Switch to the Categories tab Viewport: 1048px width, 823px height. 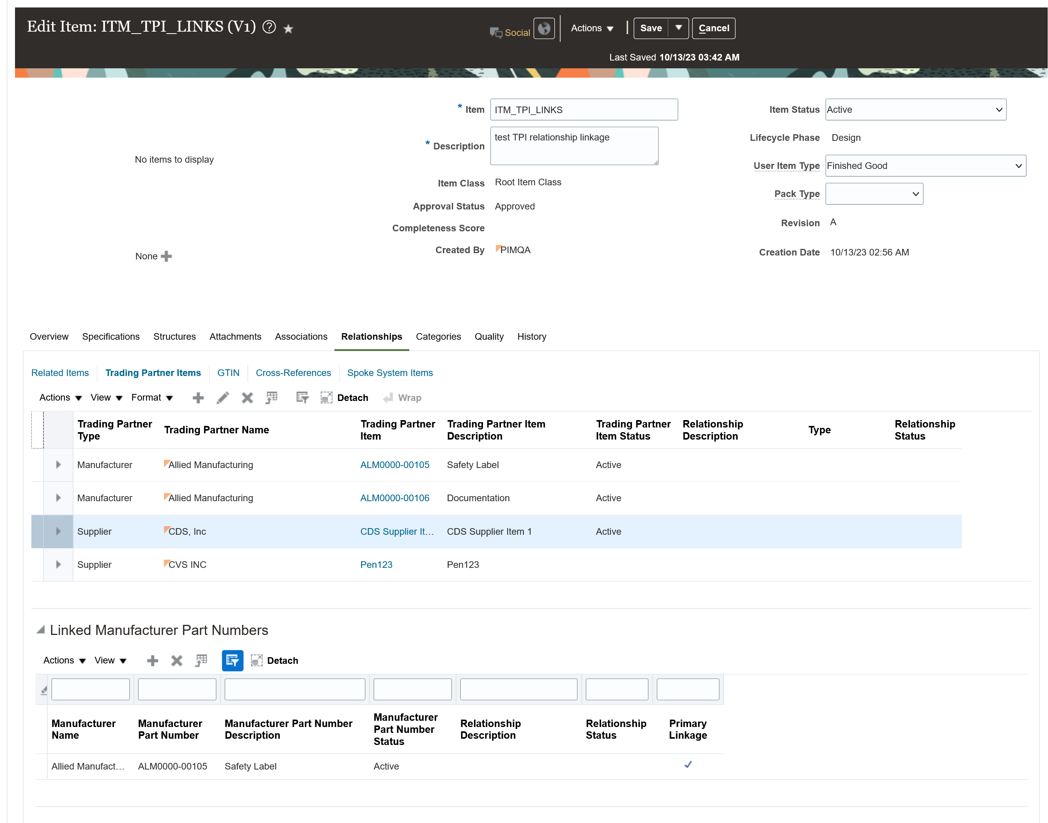[438, 337]
